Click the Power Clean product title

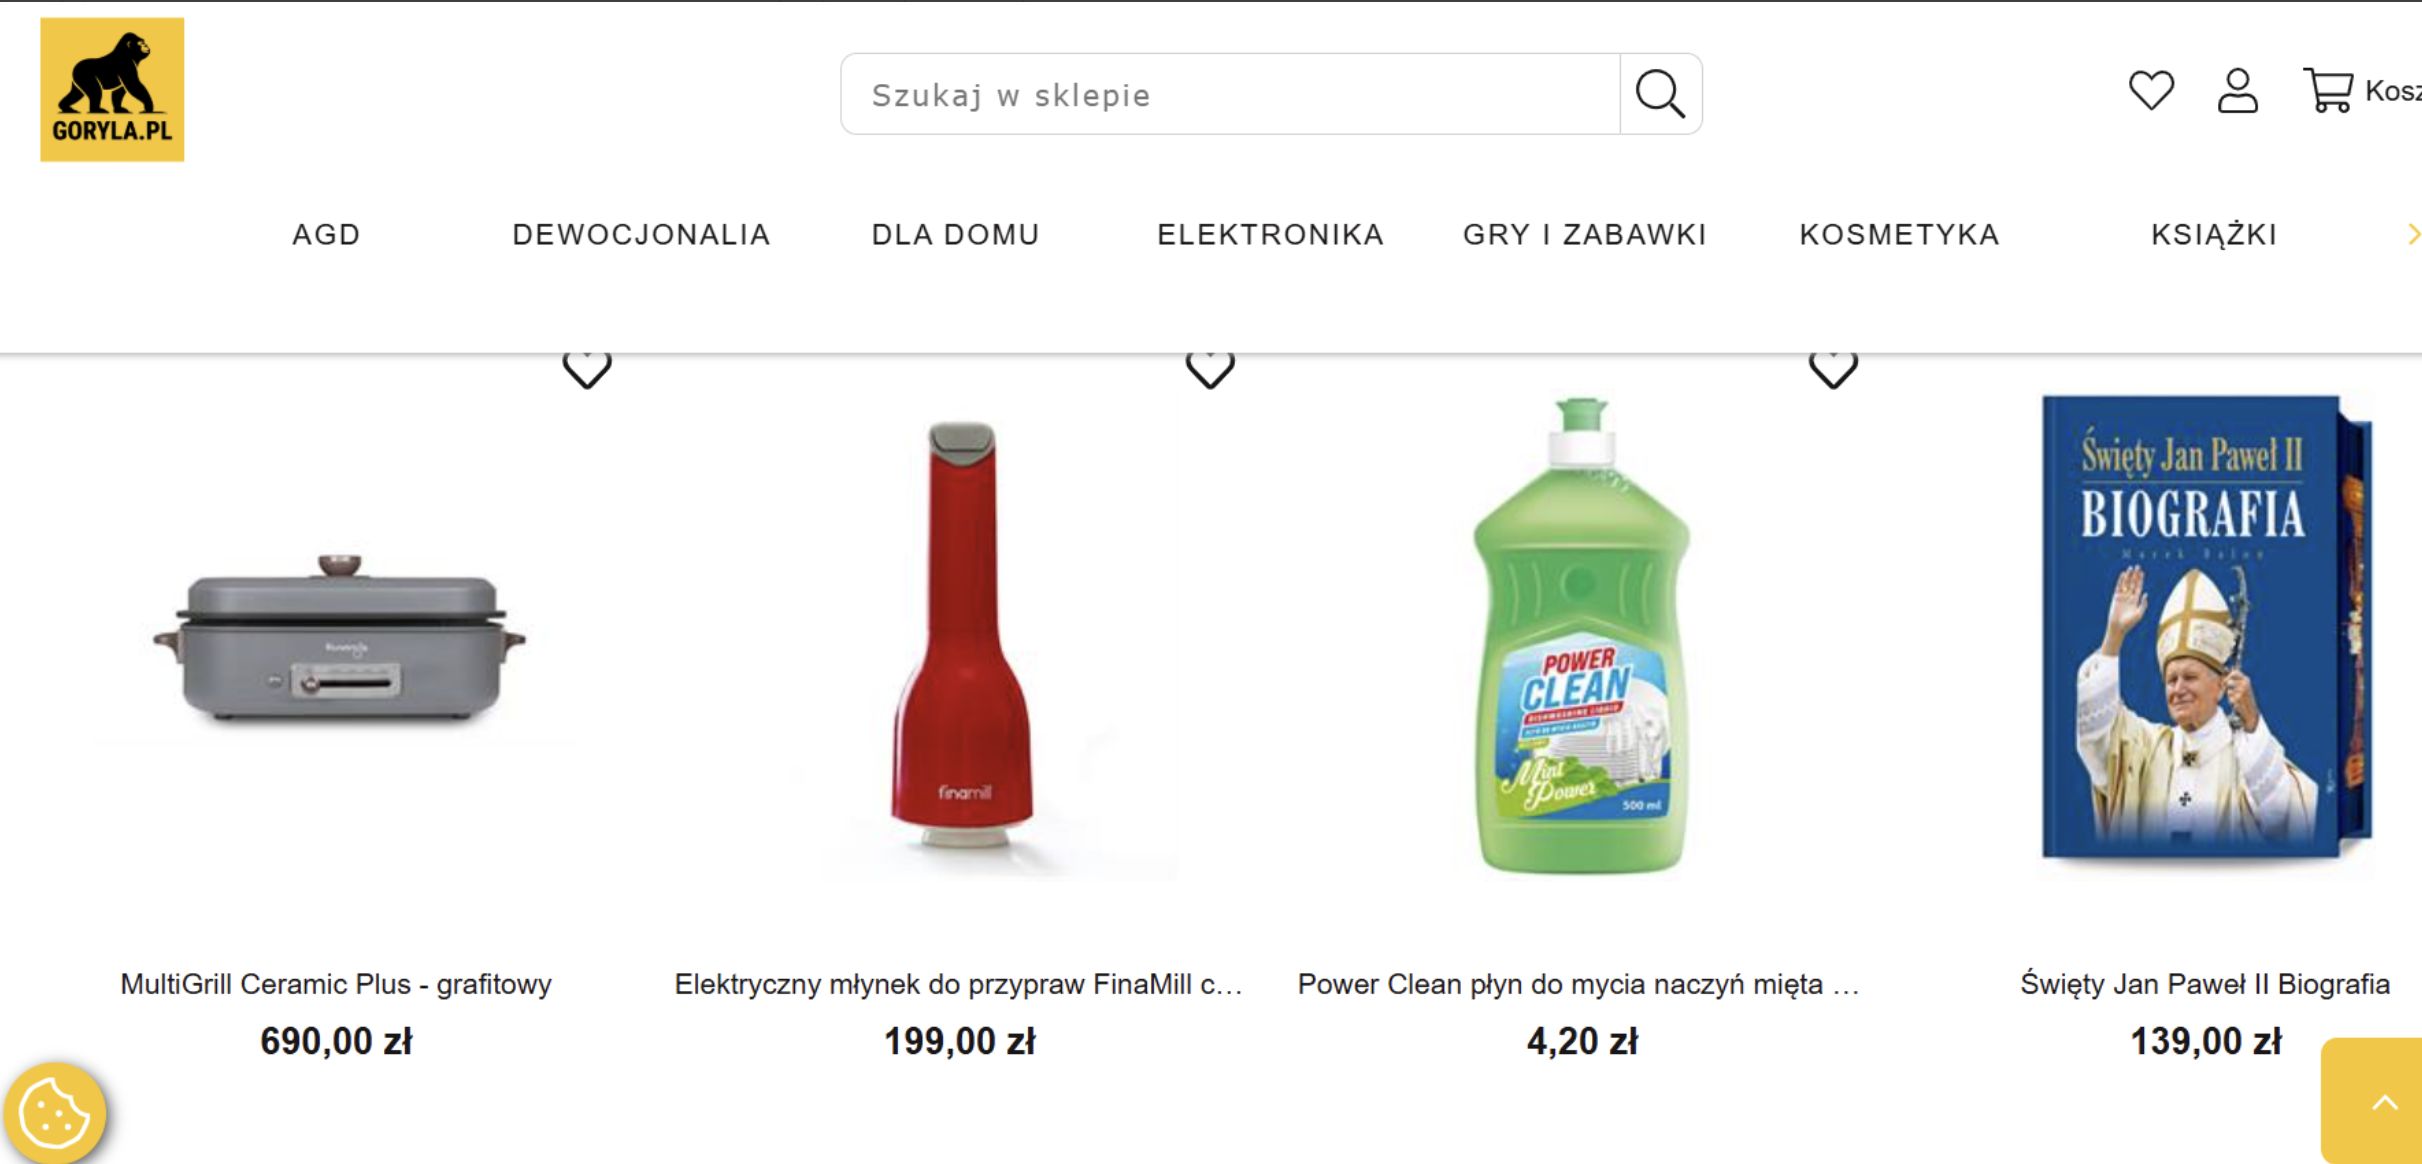(1576, 984)
